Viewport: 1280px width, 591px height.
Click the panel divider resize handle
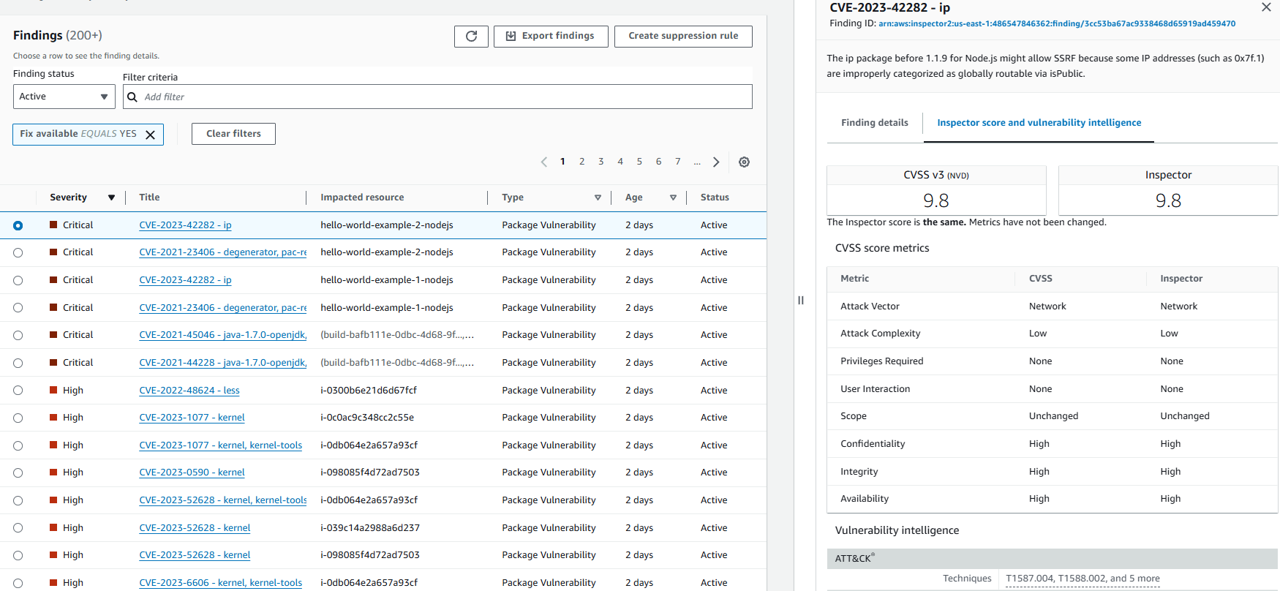coord(801,300)
